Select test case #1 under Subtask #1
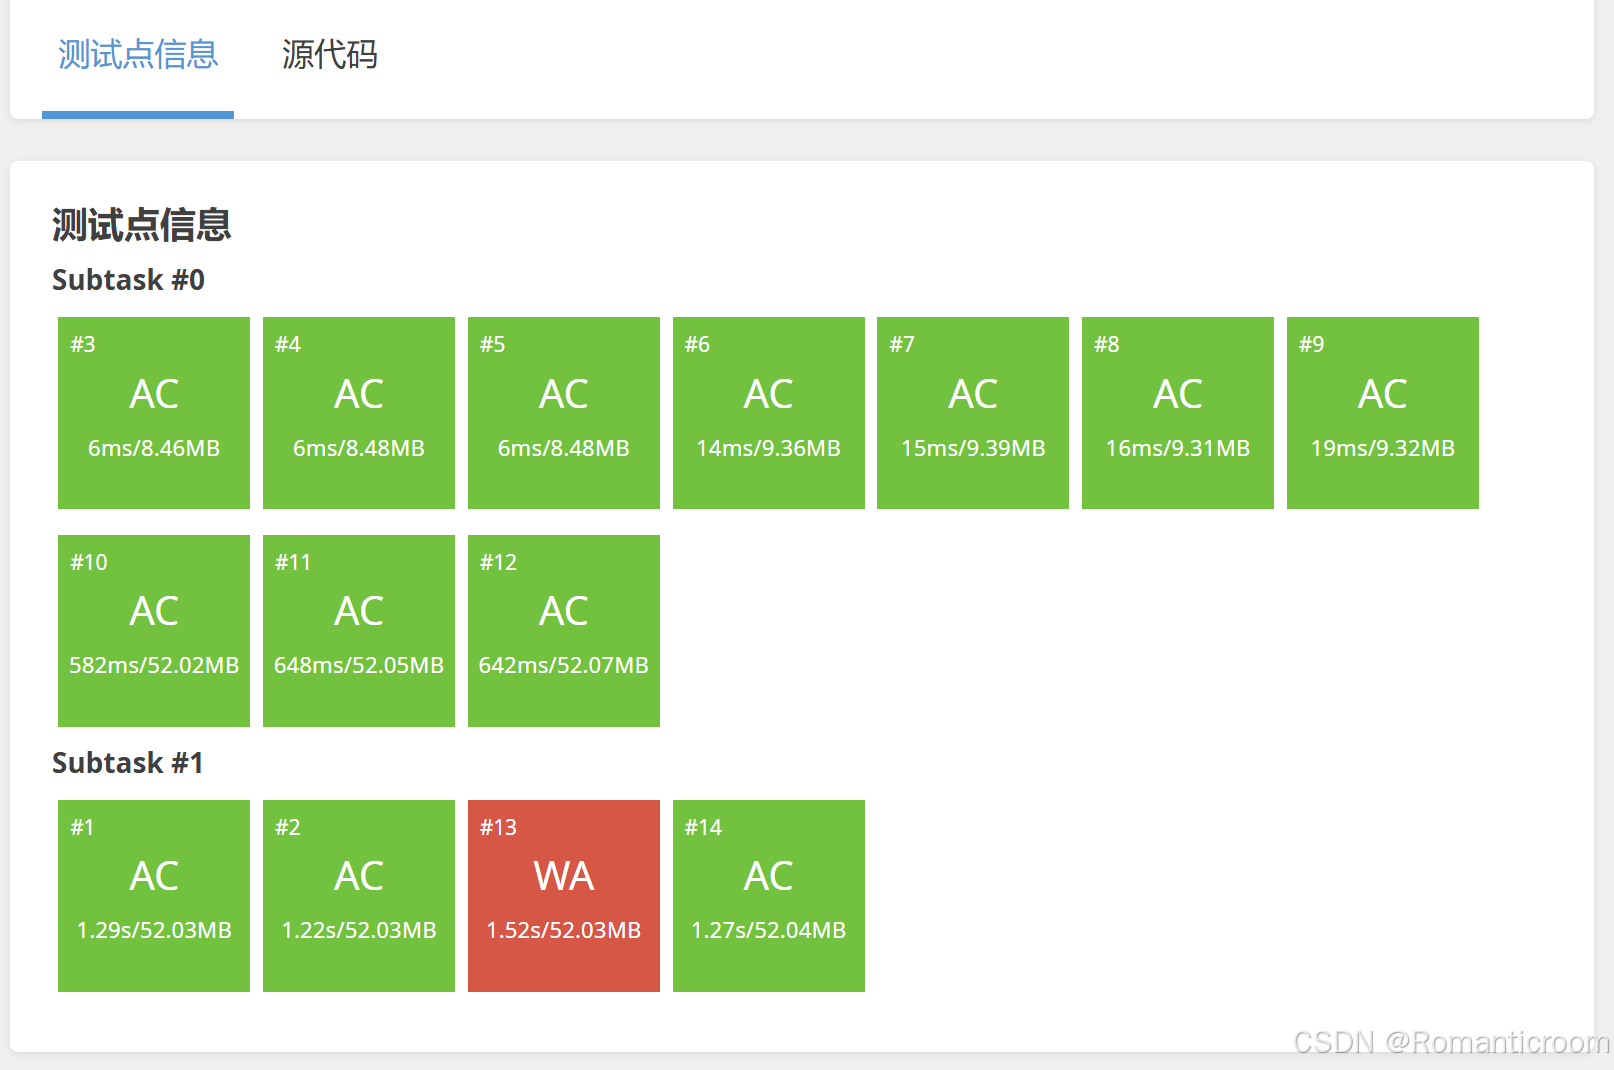The width and height of the screenshot is (1614, 1070). coord(153,895)
